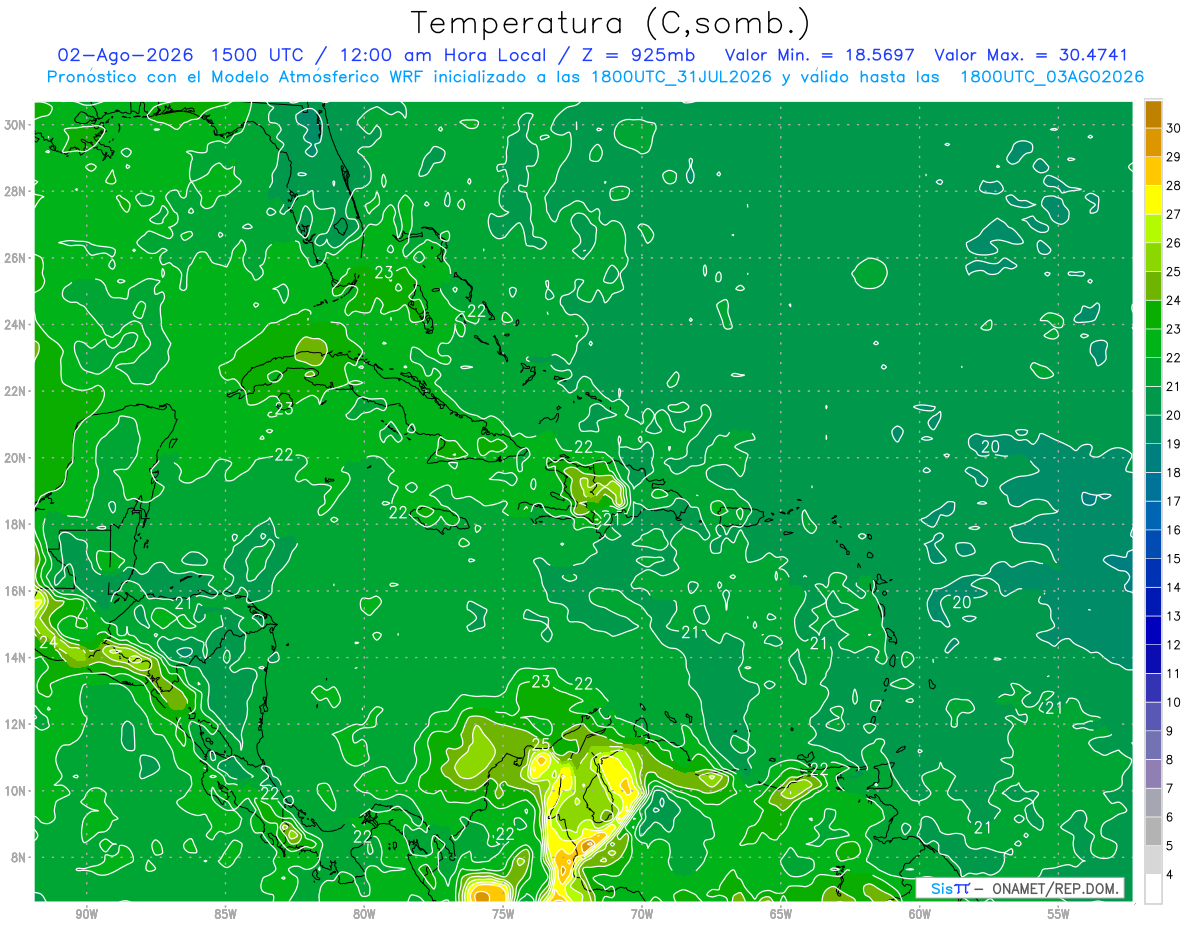The height and width of the screenshot is (927, 1200).
Task: Click the color scale value "18"
Action: (x=1173, y=473)
